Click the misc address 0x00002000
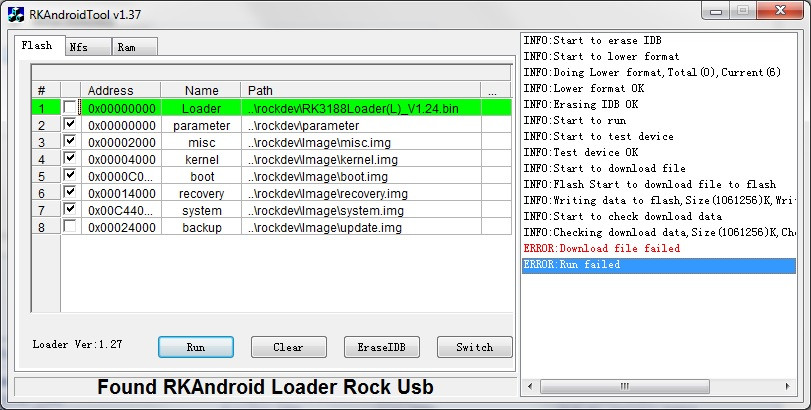Screen dimensions: 811x410 pyautogui.click(x=122, y=143)
